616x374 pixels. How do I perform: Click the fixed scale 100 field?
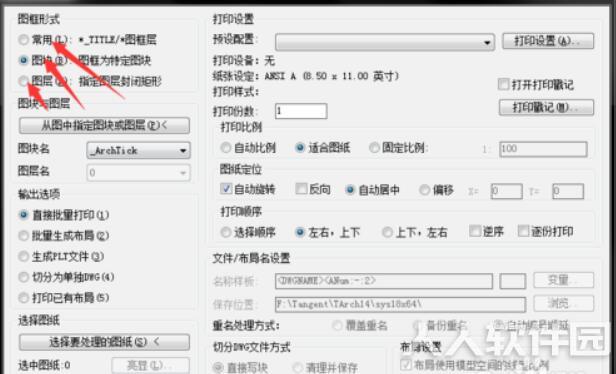pos(543,149)
